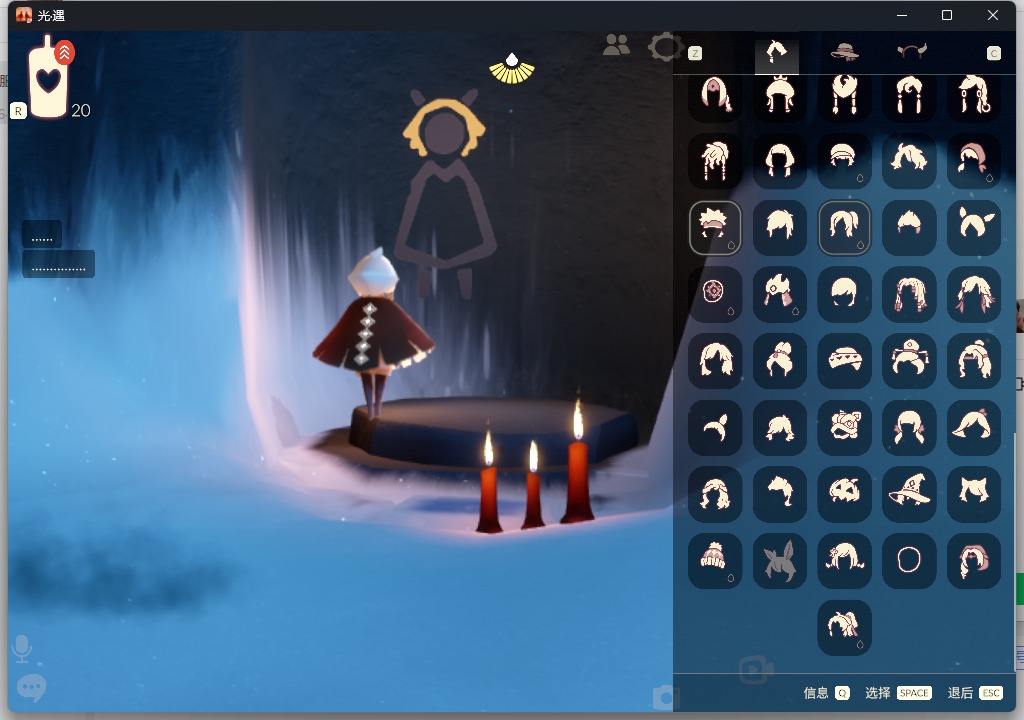Select the ponytail with pink ribbon in last row
1024x720 pixels.
tap(844, 627)
